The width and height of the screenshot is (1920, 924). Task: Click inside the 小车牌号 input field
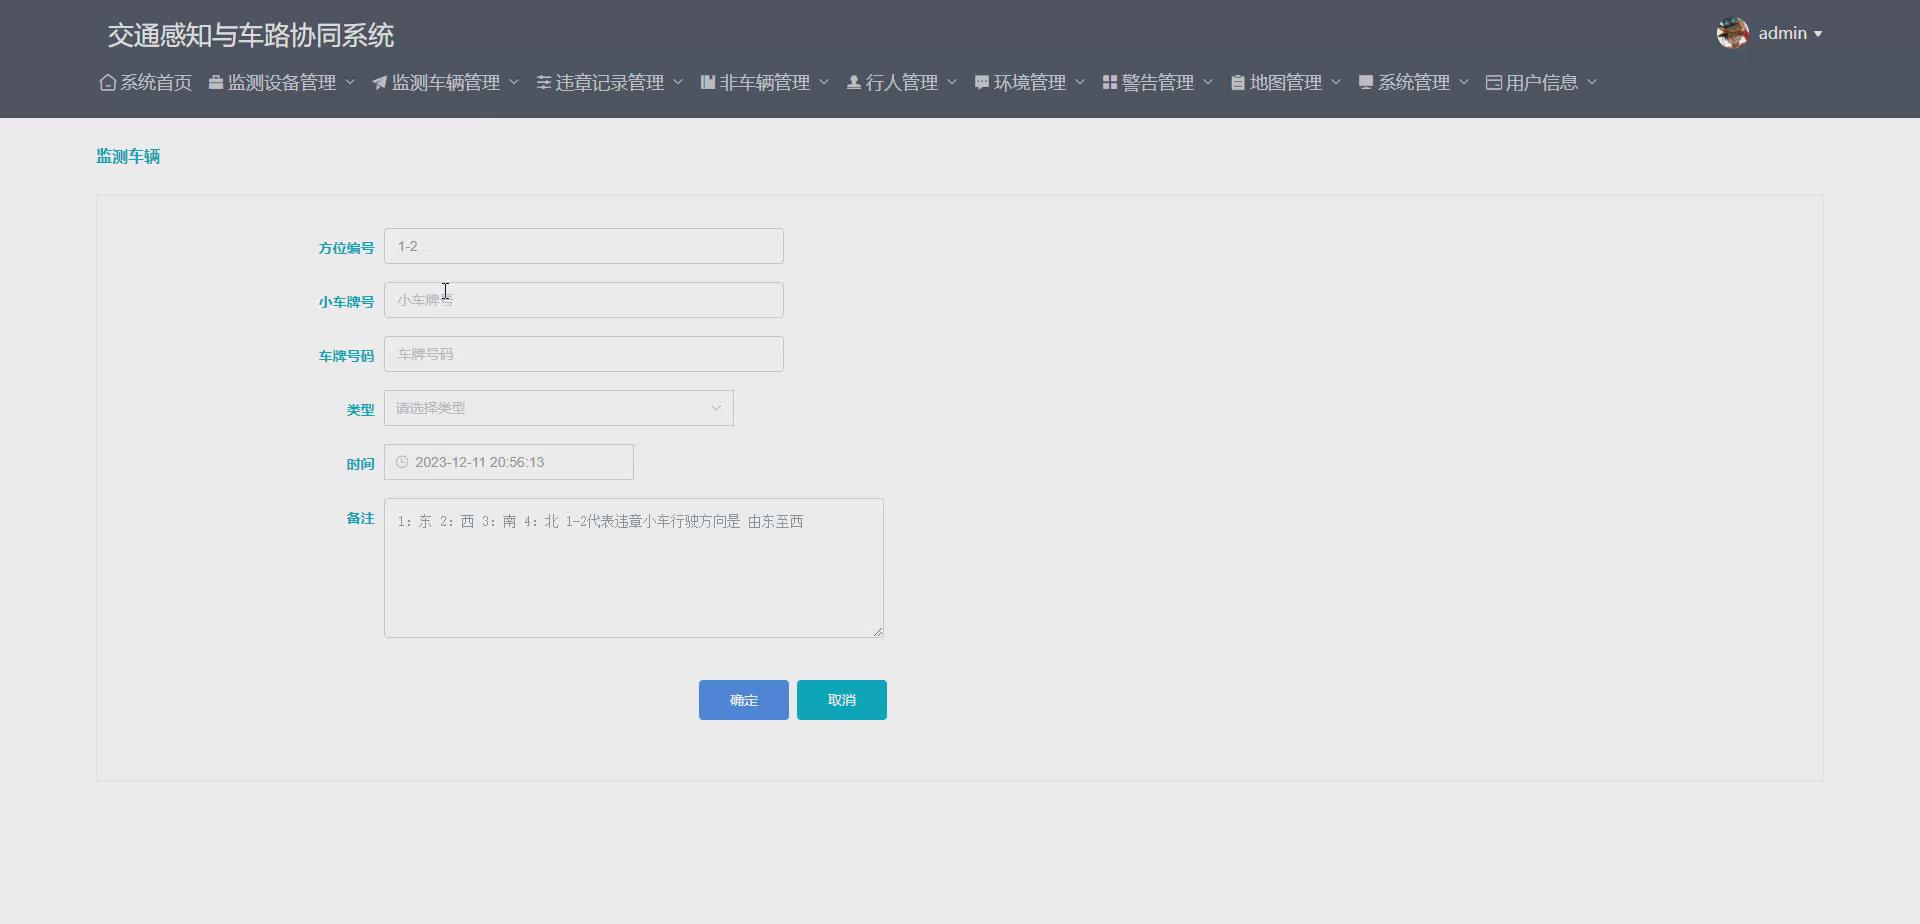coord(583,299)
